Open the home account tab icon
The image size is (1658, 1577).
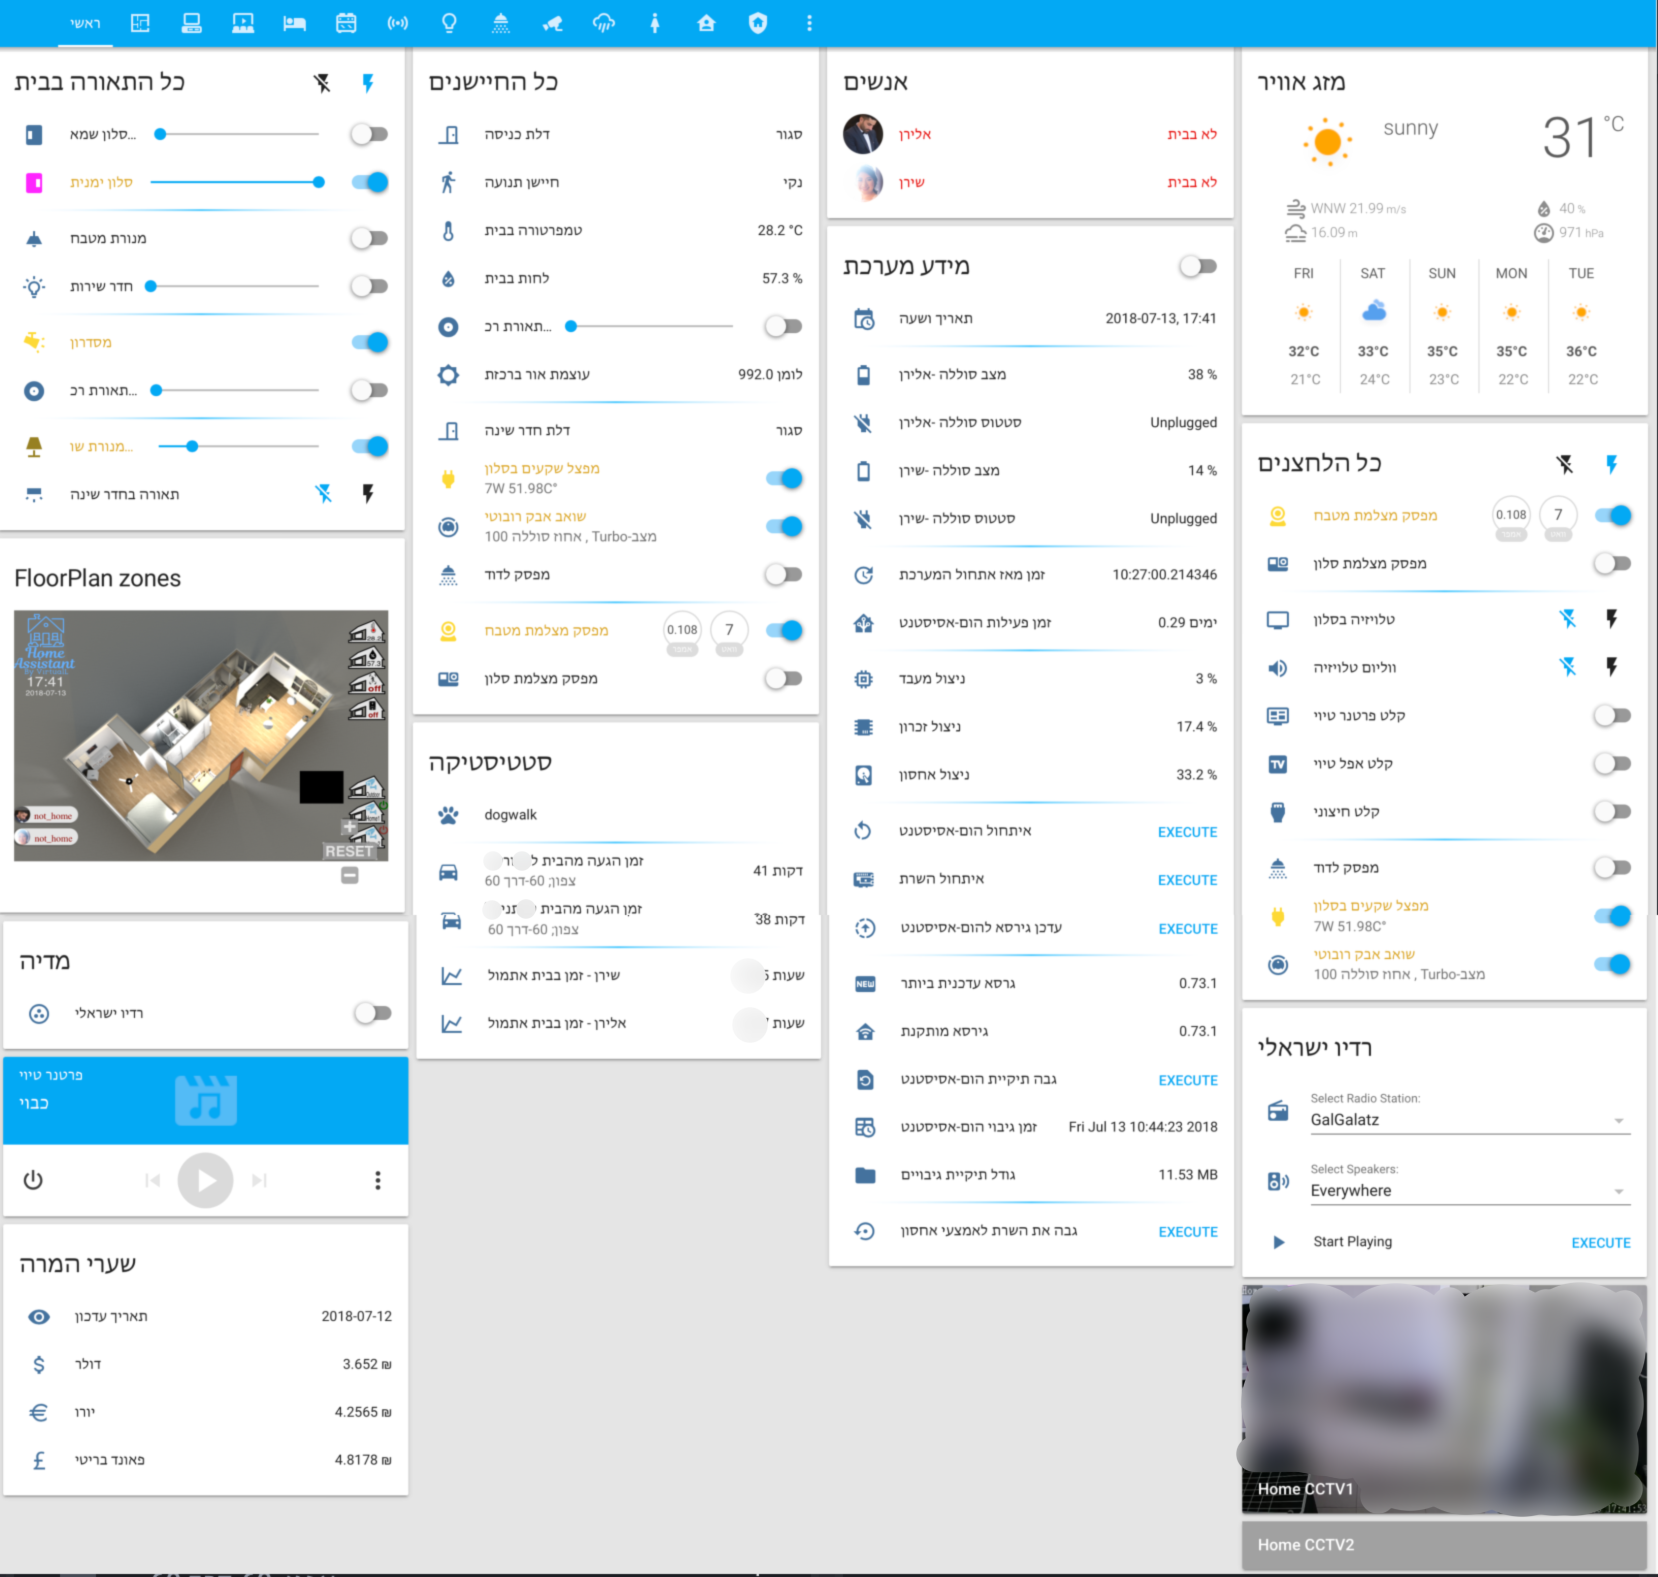tap(707, 23)
